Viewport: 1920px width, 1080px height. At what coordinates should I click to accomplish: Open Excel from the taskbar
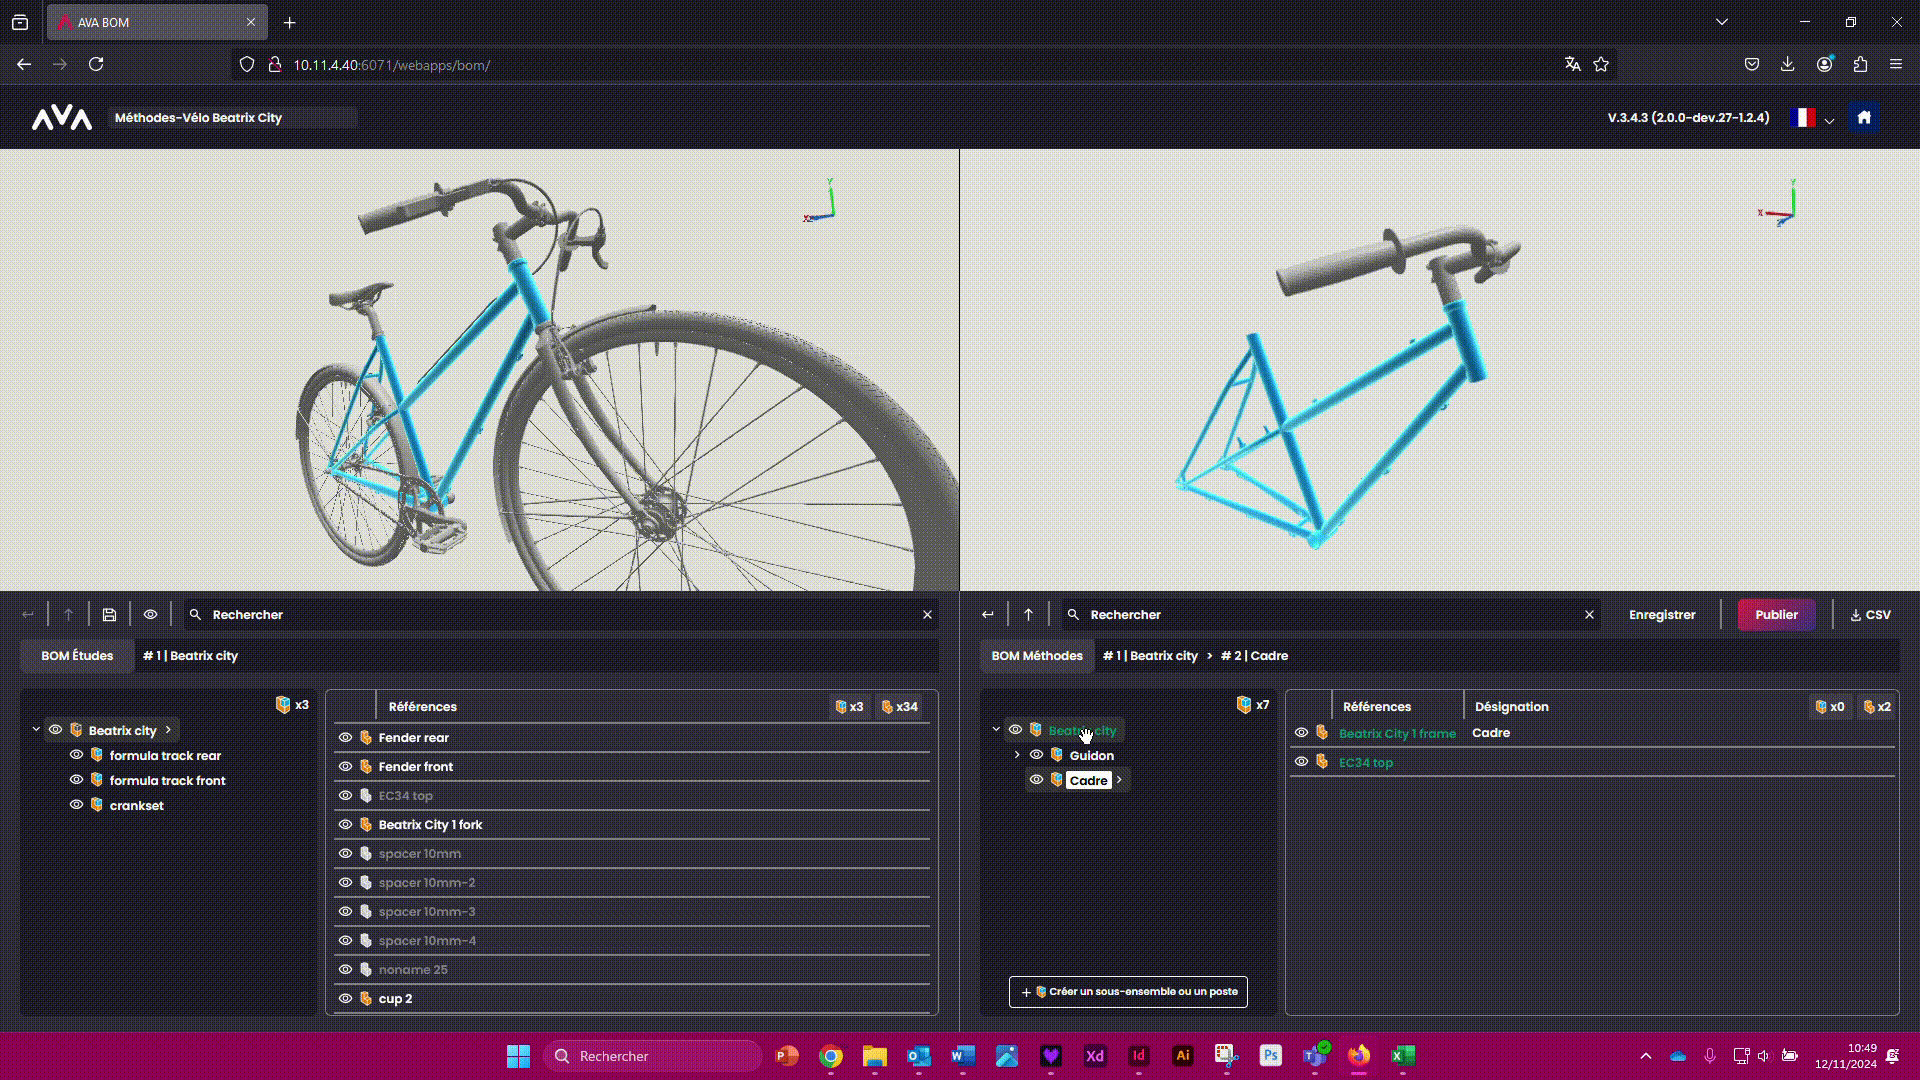point(1403,1056)
